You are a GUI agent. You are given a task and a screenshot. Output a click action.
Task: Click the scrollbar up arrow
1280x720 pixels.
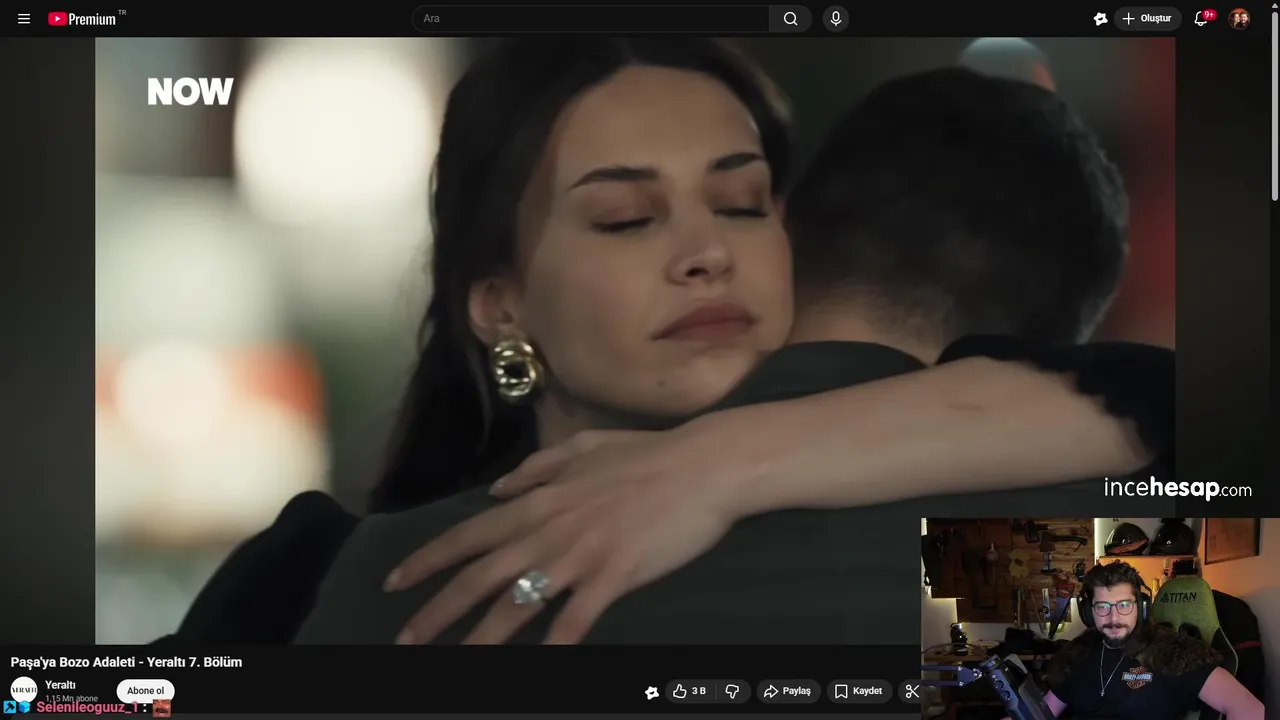(x=1274, y=5)
